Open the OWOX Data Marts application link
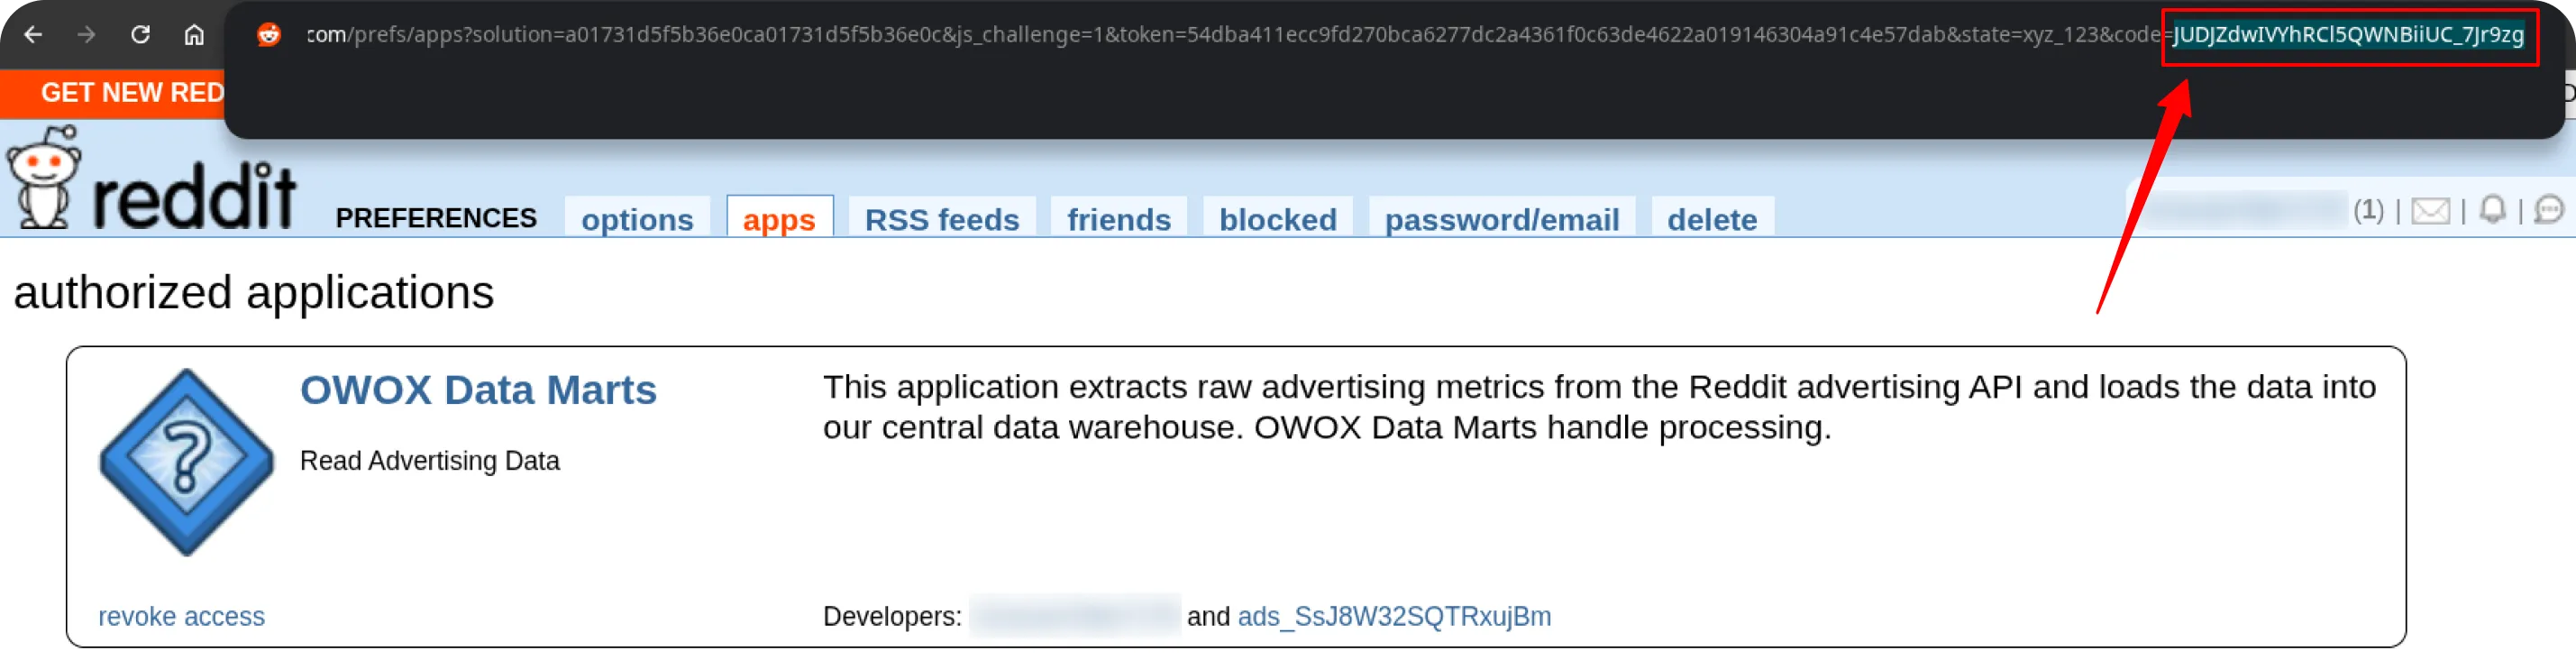Screen dimensions: 2576x660 [478, 390]
